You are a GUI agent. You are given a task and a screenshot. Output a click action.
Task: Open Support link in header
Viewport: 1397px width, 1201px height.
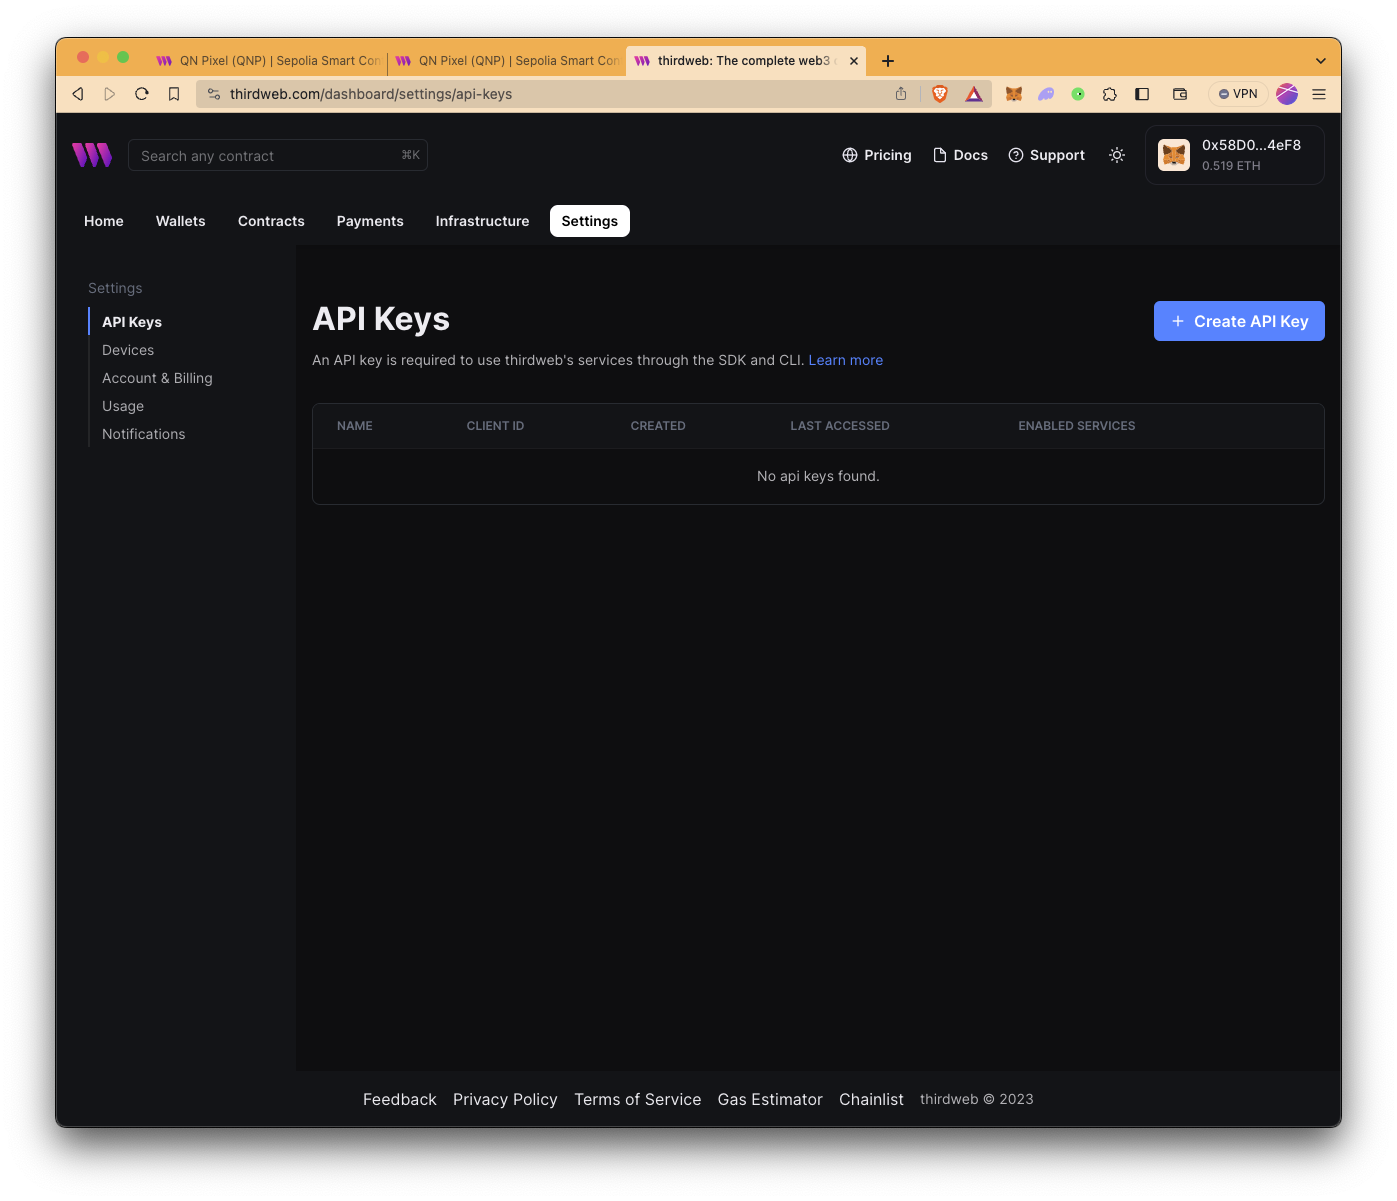1046,155
